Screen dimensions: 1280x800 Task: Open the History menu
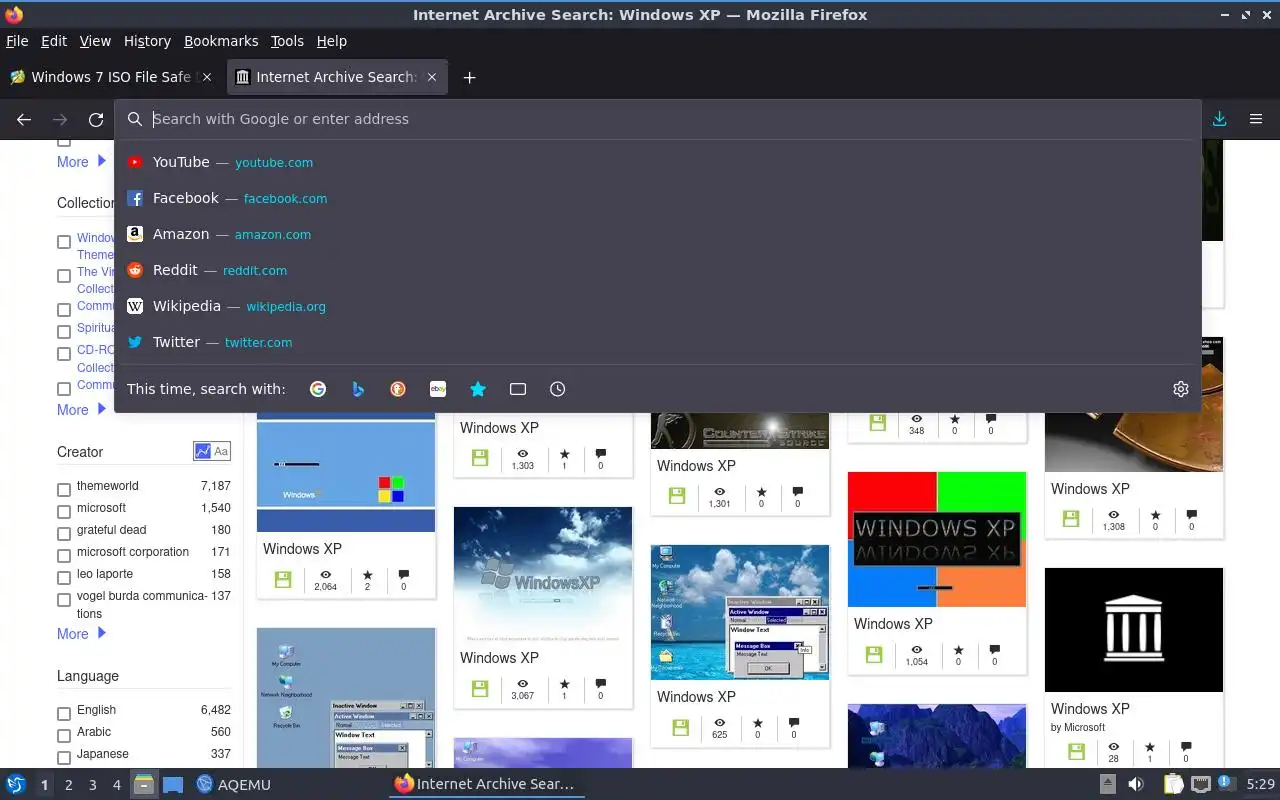147,41
